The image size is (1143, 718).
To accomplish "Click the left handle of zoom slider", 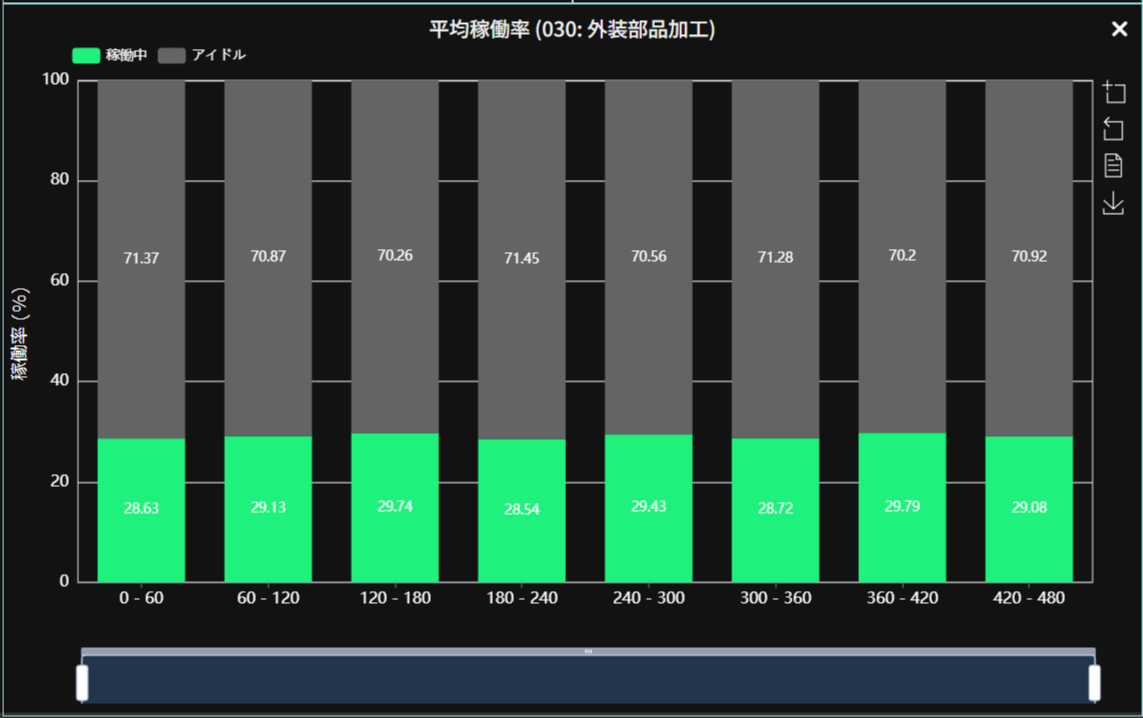I will pos(82,683).
